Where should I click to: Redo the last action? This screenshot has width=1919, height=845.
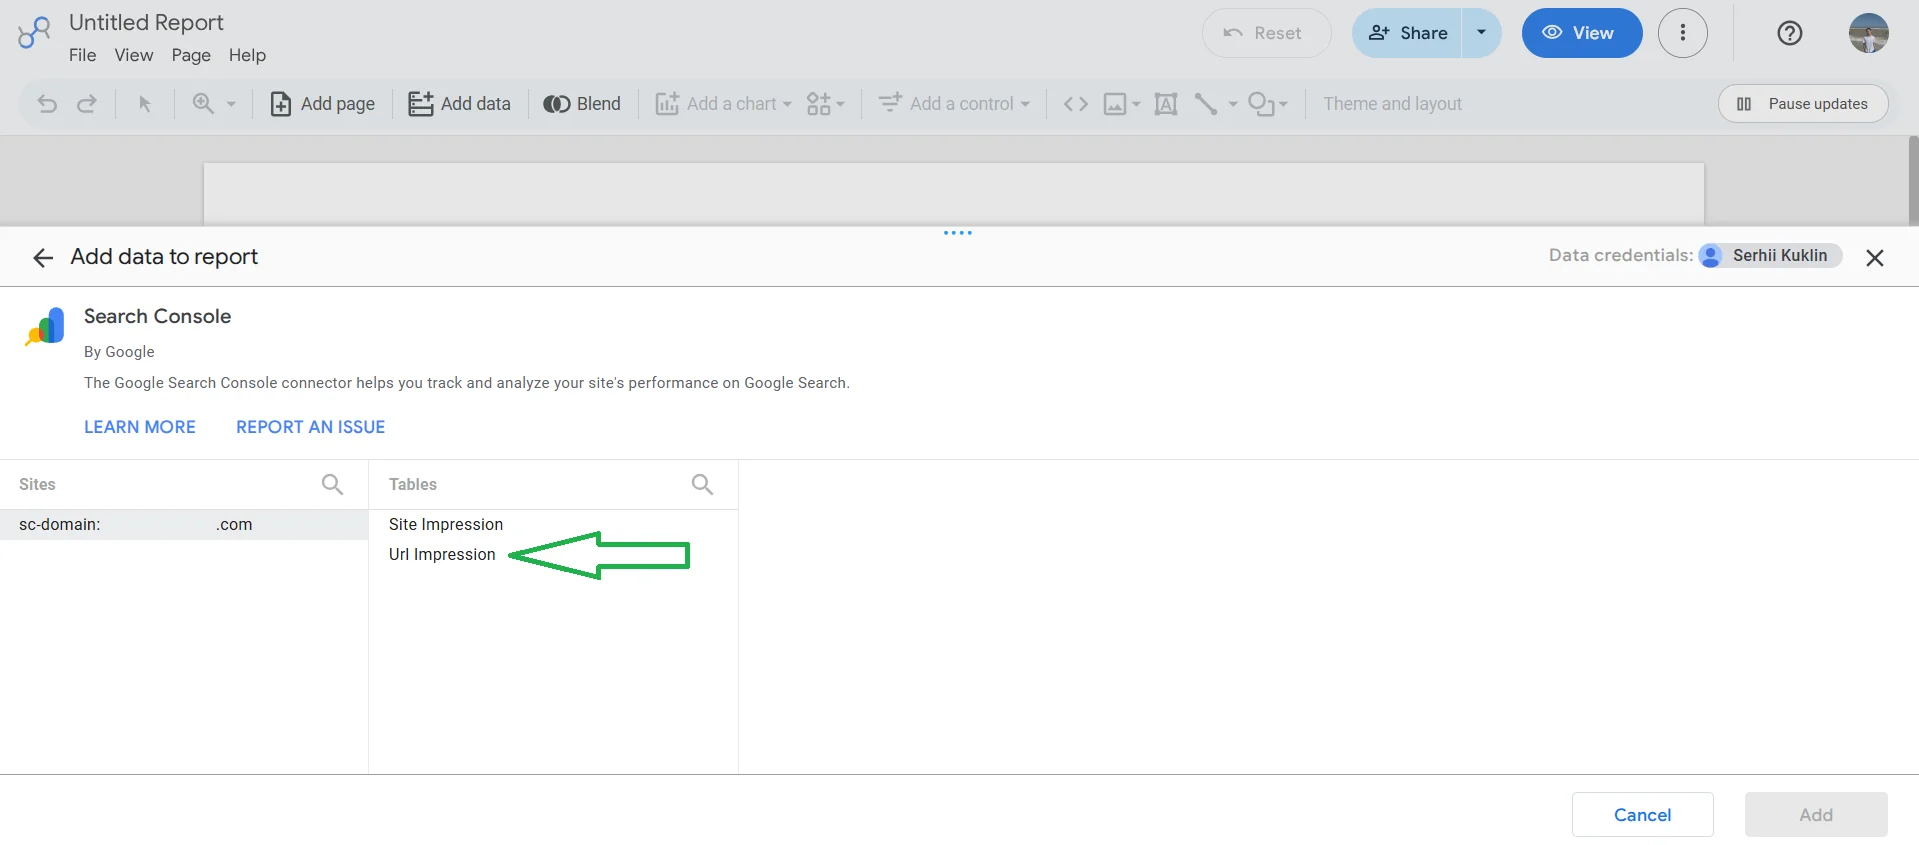87,104
